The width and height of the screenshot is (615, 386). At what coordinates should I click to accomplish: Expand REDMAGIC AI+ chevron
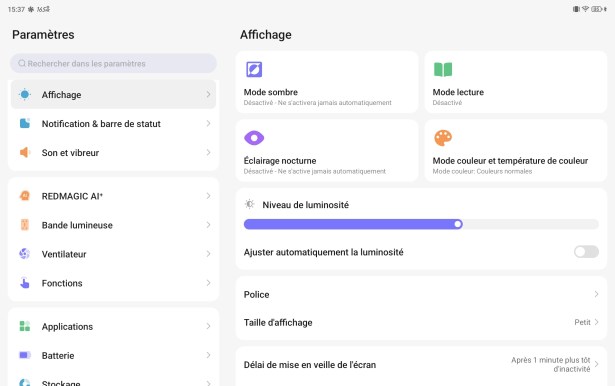208,196
